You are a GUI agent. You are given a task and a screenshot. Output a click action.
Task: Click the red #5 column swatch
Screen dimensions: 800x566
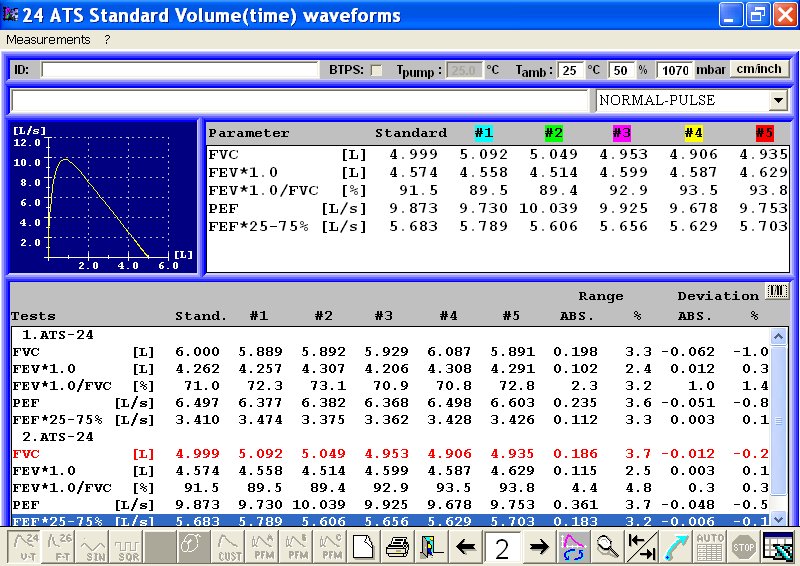point(764,133)
